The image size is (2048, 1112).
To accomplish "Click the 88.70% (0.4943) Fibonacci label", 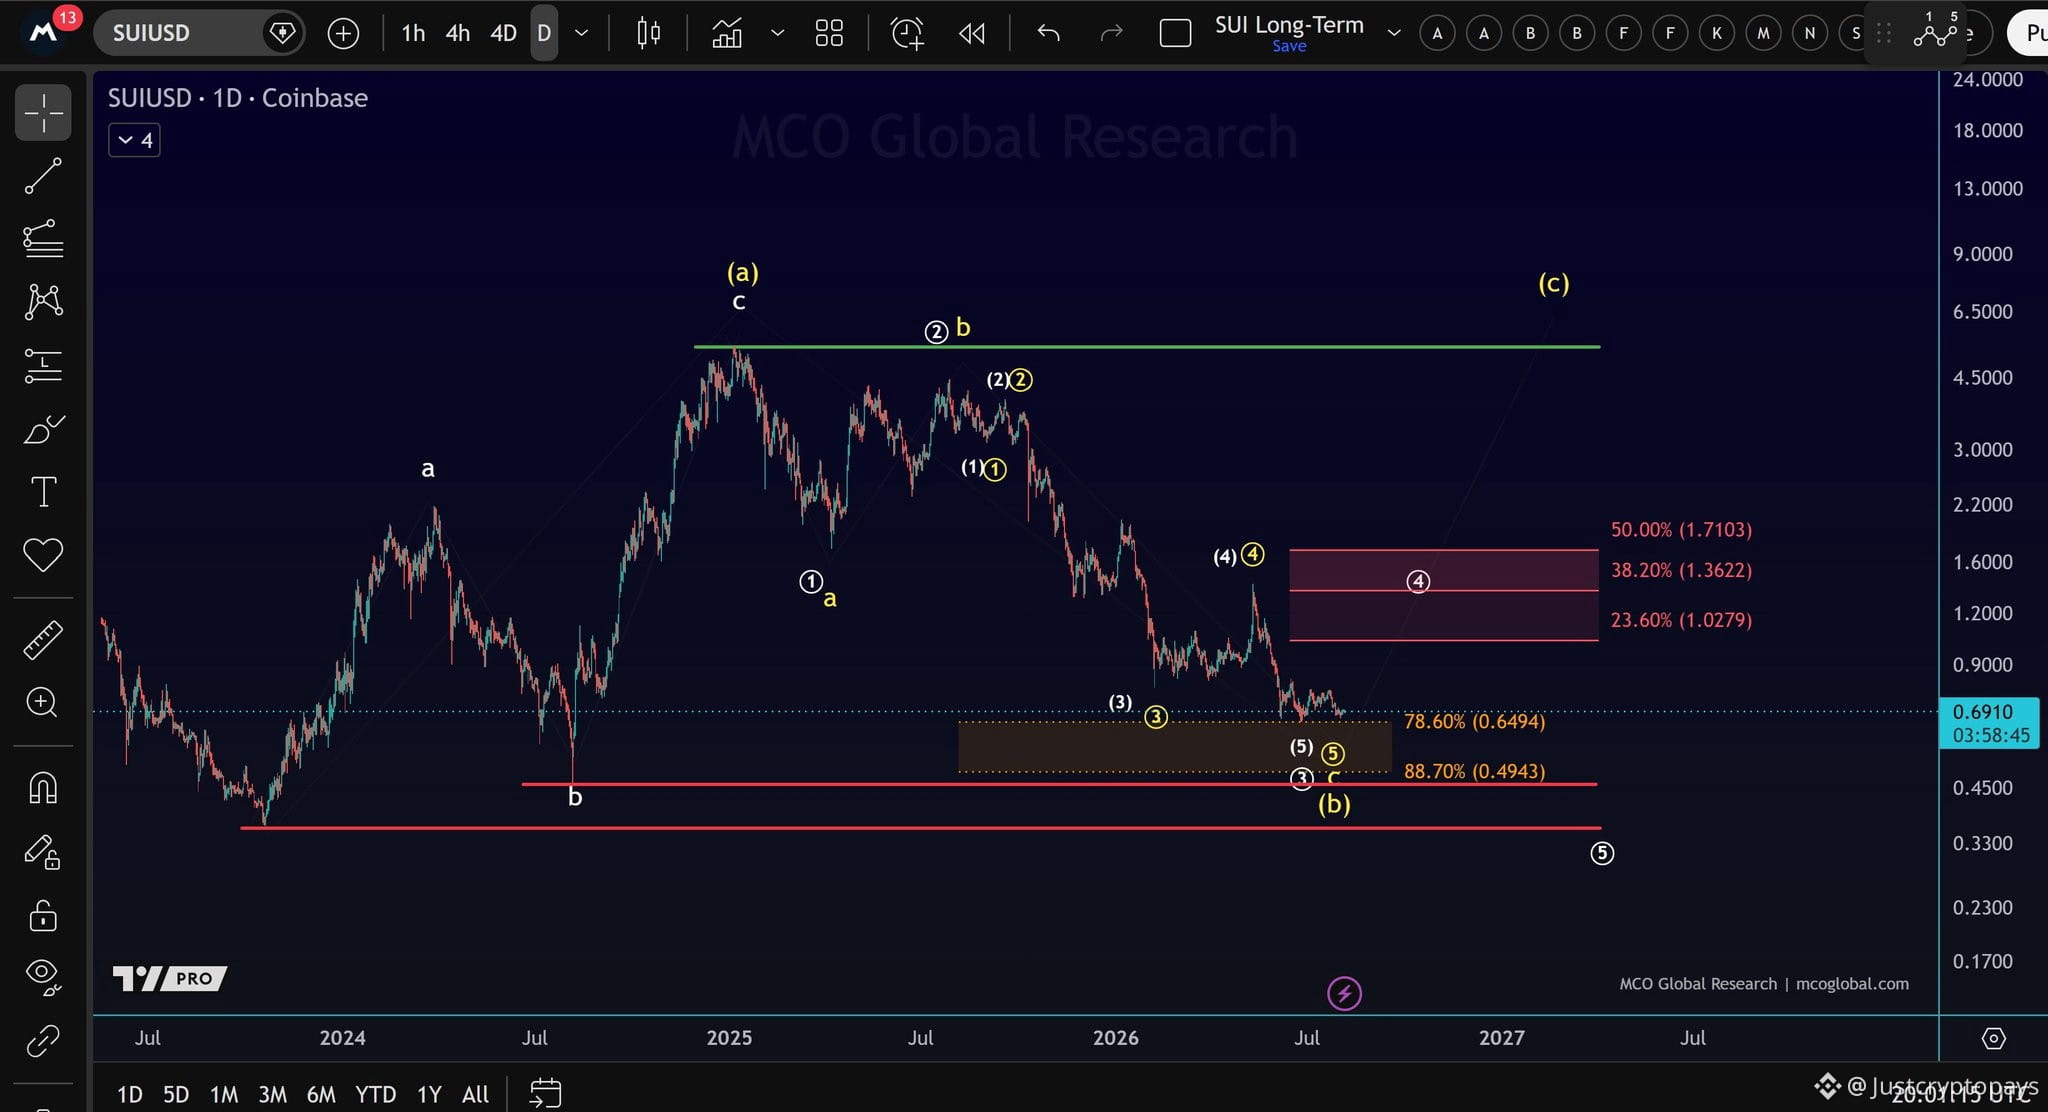I will [x=1474, y=771].
